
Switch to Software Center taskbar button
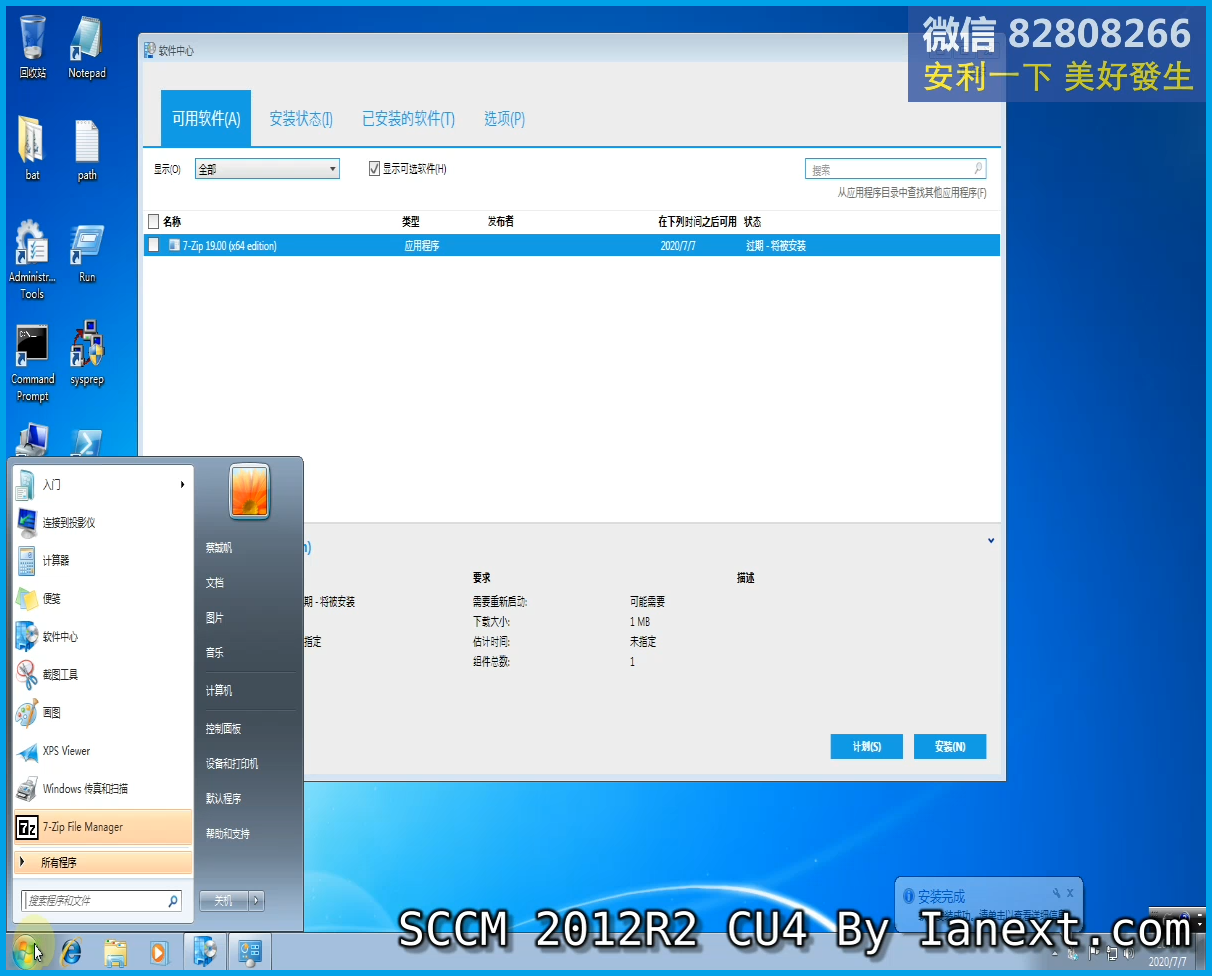click(205, 952)
